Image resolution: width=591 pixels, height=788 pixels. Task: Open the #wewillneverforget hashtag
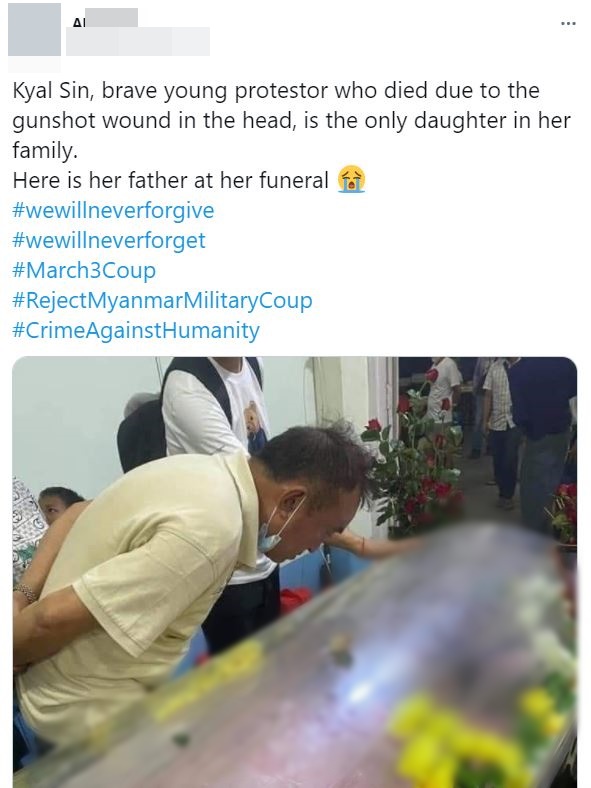pos(109,240)
